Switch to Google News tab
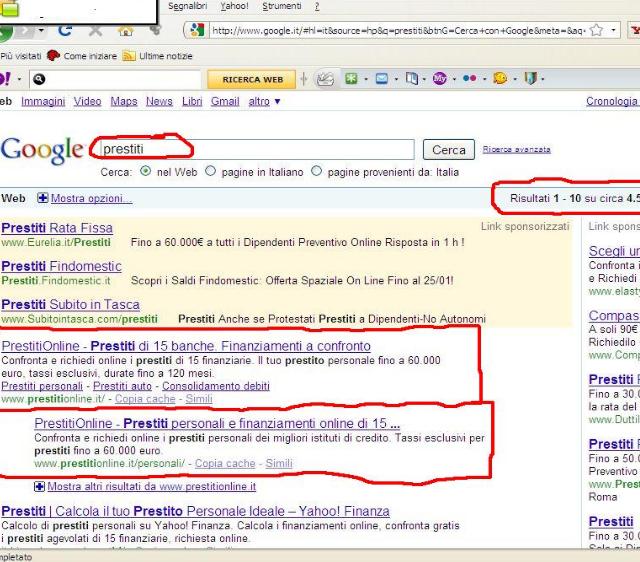 coord(159,101)
